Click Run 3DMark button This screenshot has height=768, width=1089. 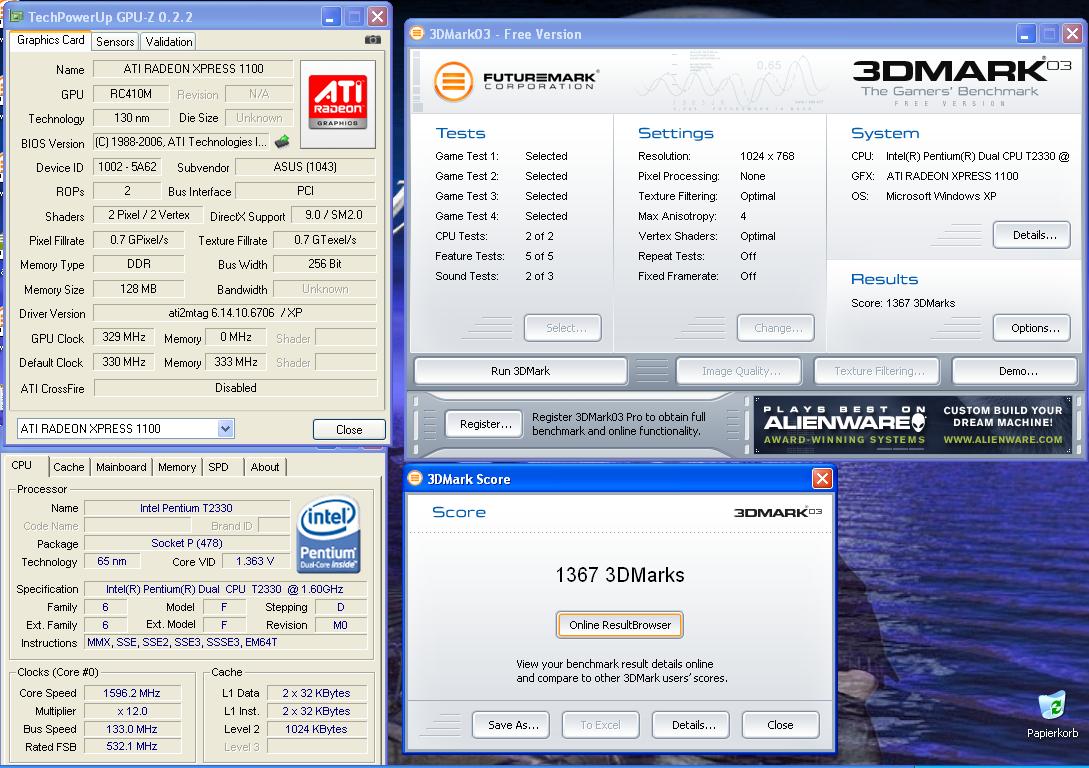[520, 372]
